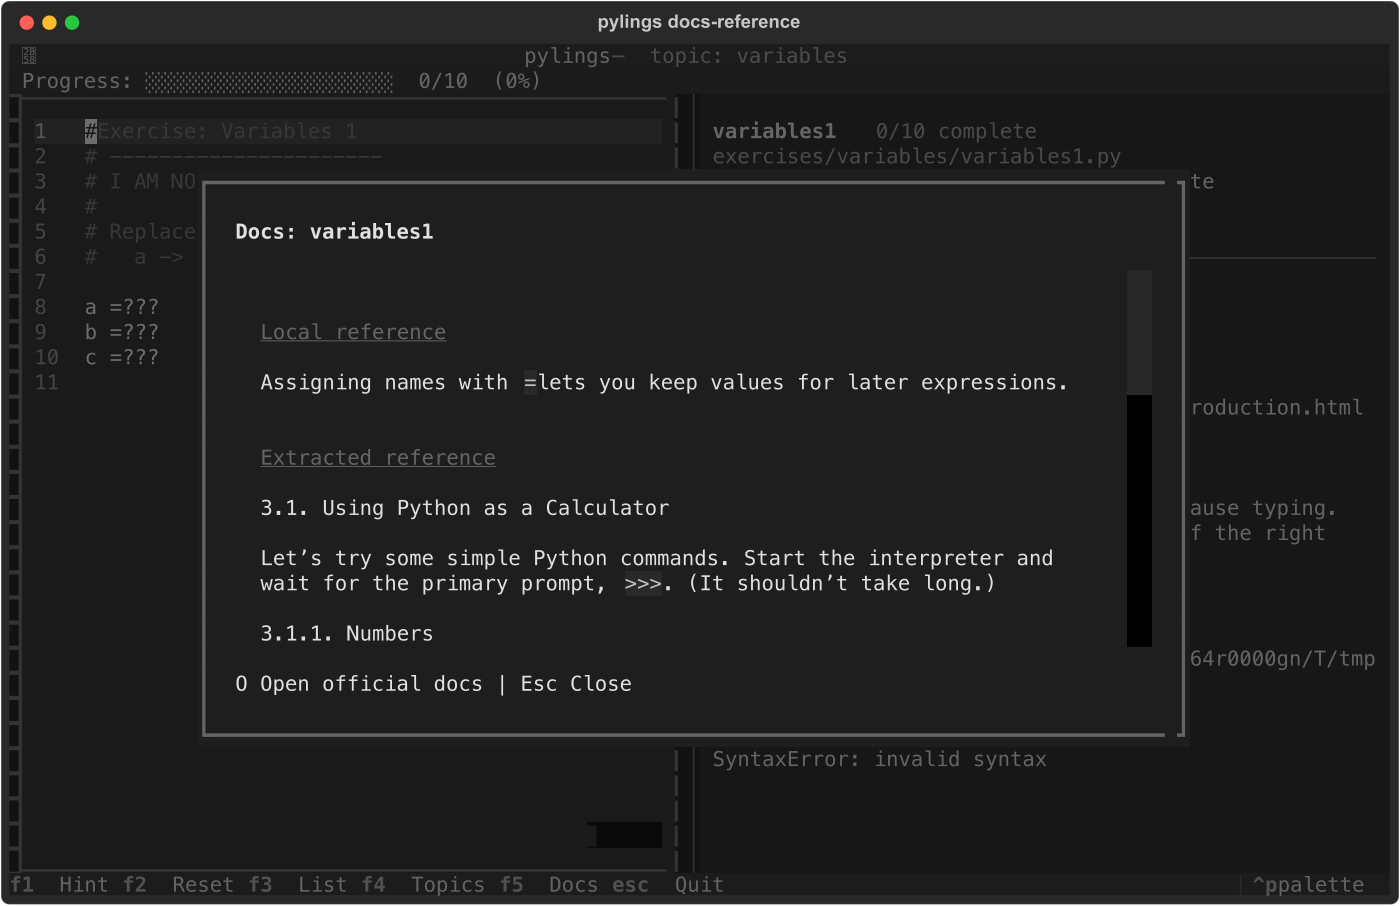Click the f2 Reset footer shortcut
Viewport: 1400px width, 906px height.
click(x=178, y=885)
